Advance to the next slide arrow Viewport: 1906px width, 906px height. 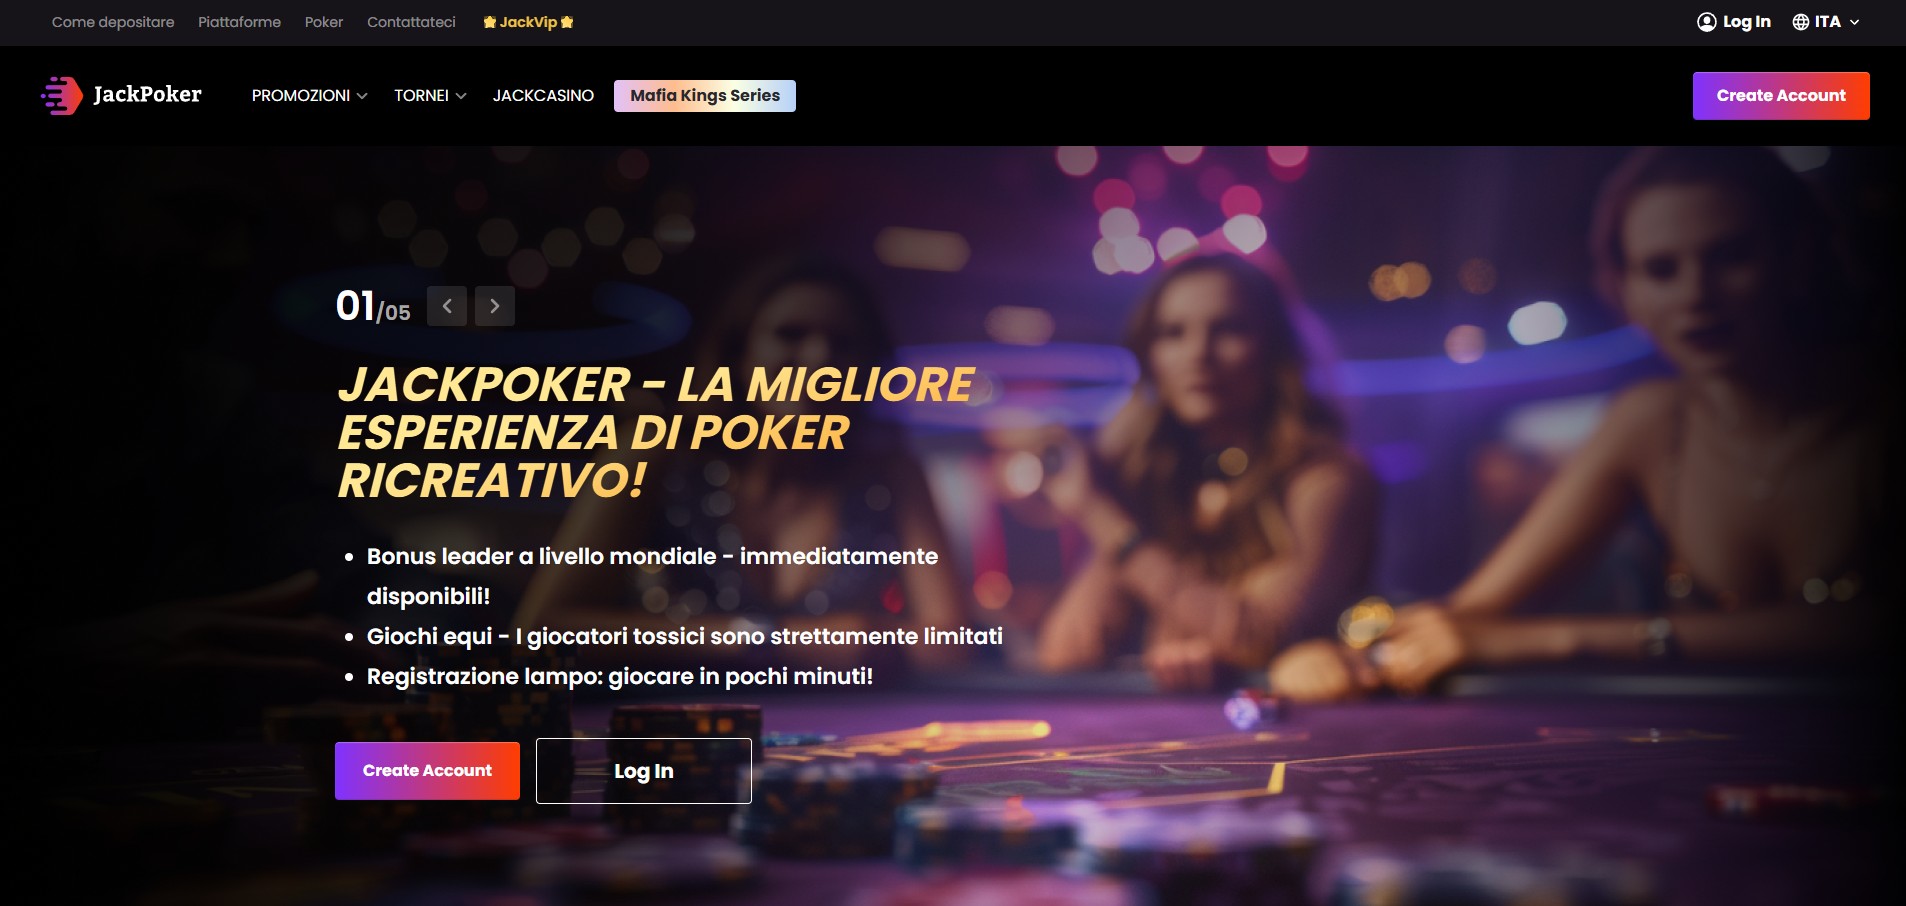click(495, 306)
